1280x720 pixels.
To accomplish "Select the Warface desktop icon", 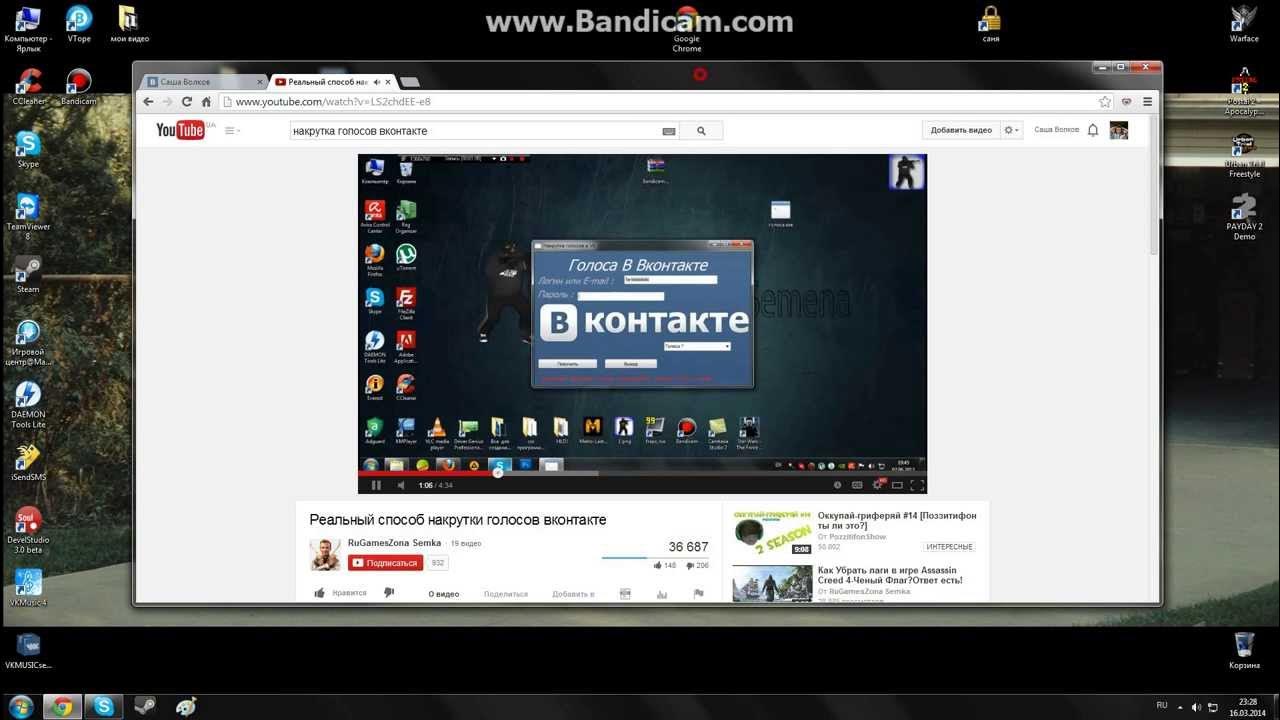I will 1244,24.
